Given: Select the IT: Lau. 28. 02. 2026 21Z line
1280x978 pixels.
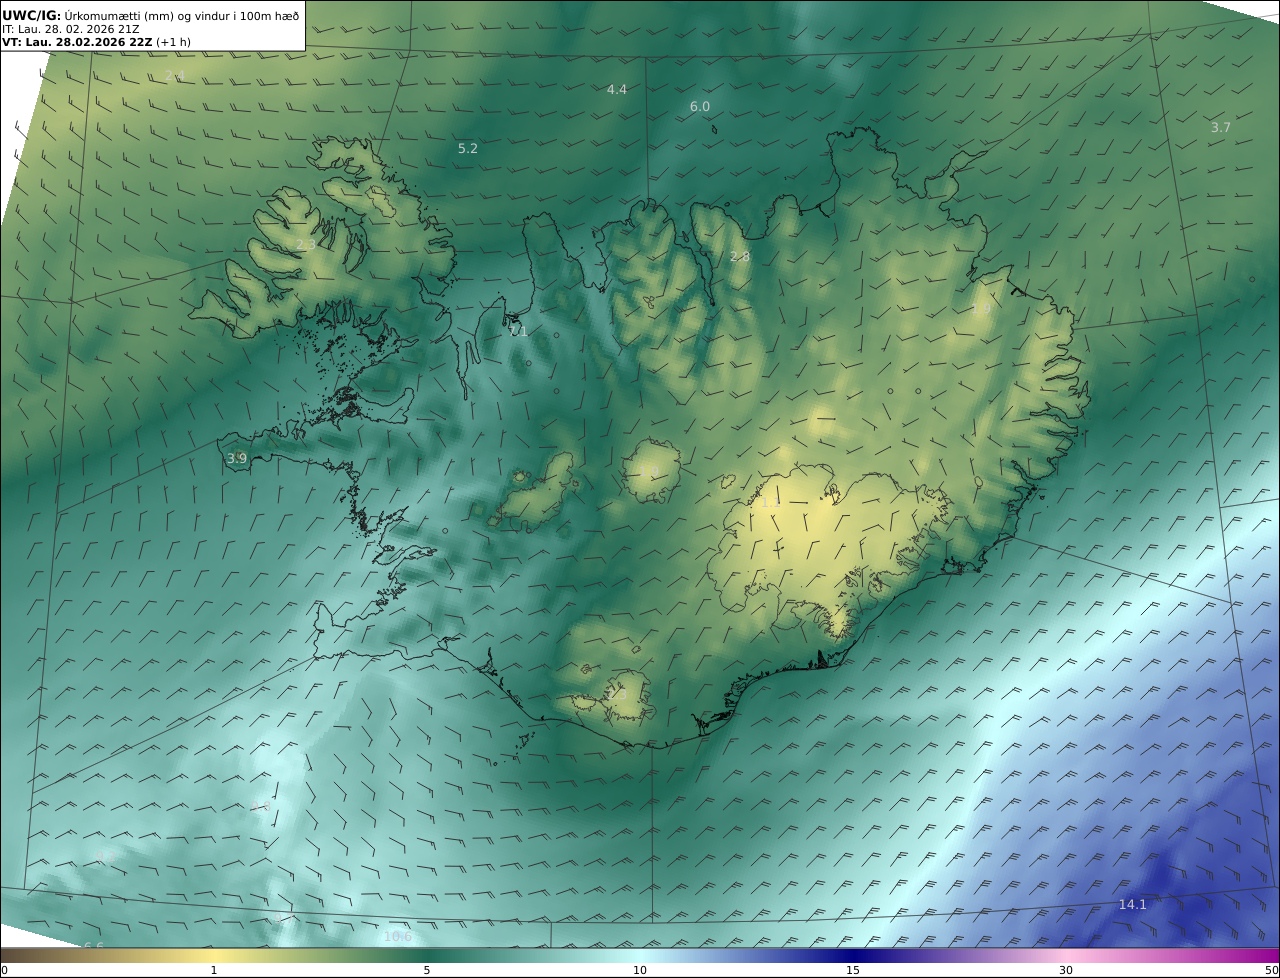Looking at the screenshot, I should pos(71,29).
